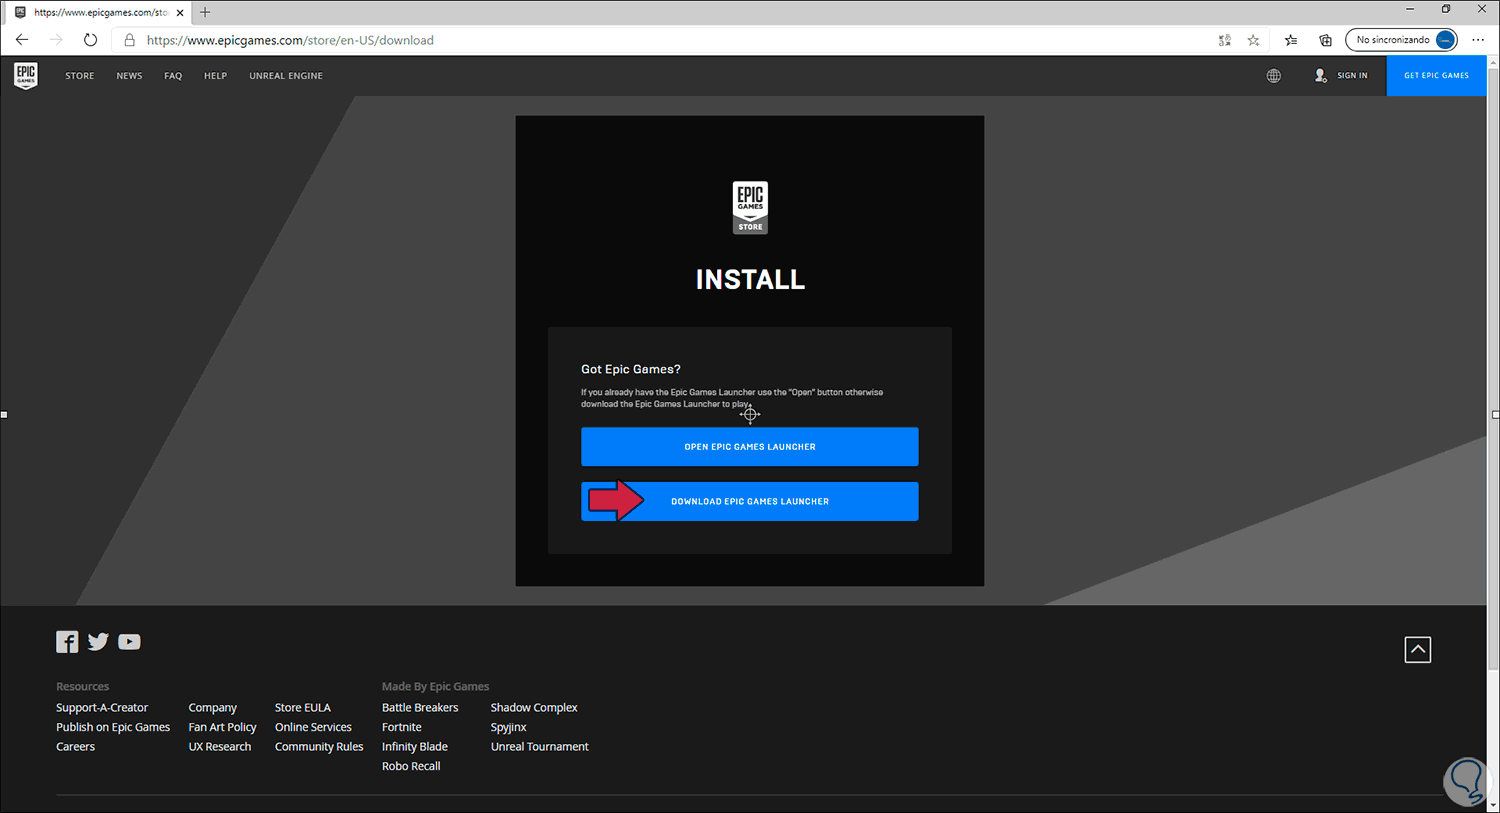Refresh the current page
Screen dimensions: 1500x813
coord(90,40)
